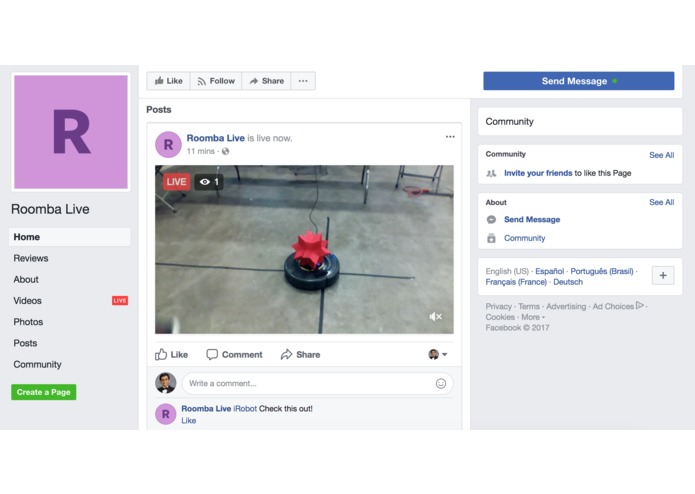The image size is (695, 494).
Task: Switch language to Português (Brasil)
Action: [x=602, y=271]
